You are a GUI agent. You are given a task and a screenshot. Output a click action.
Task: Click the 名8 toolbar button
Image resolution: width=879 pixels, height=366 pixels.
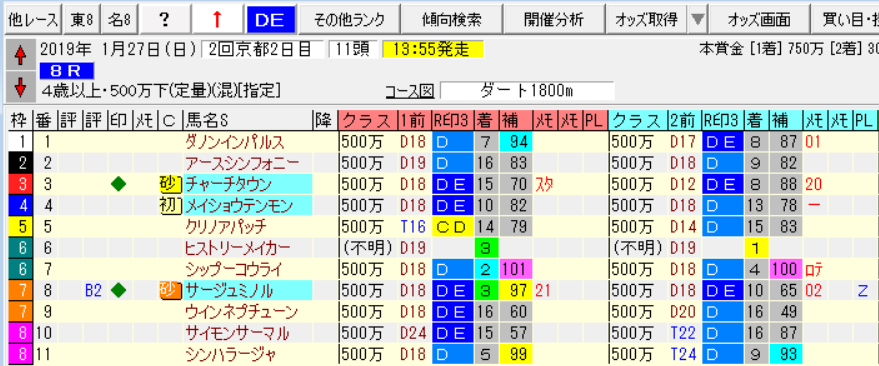(120, 19)
